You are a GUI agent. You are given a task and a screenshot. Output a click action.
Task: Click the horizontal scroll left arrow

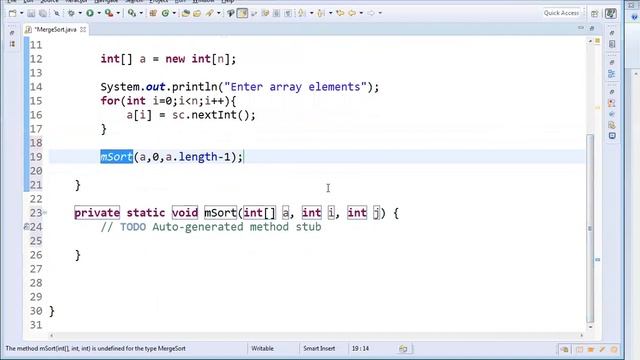click(51, 336)
